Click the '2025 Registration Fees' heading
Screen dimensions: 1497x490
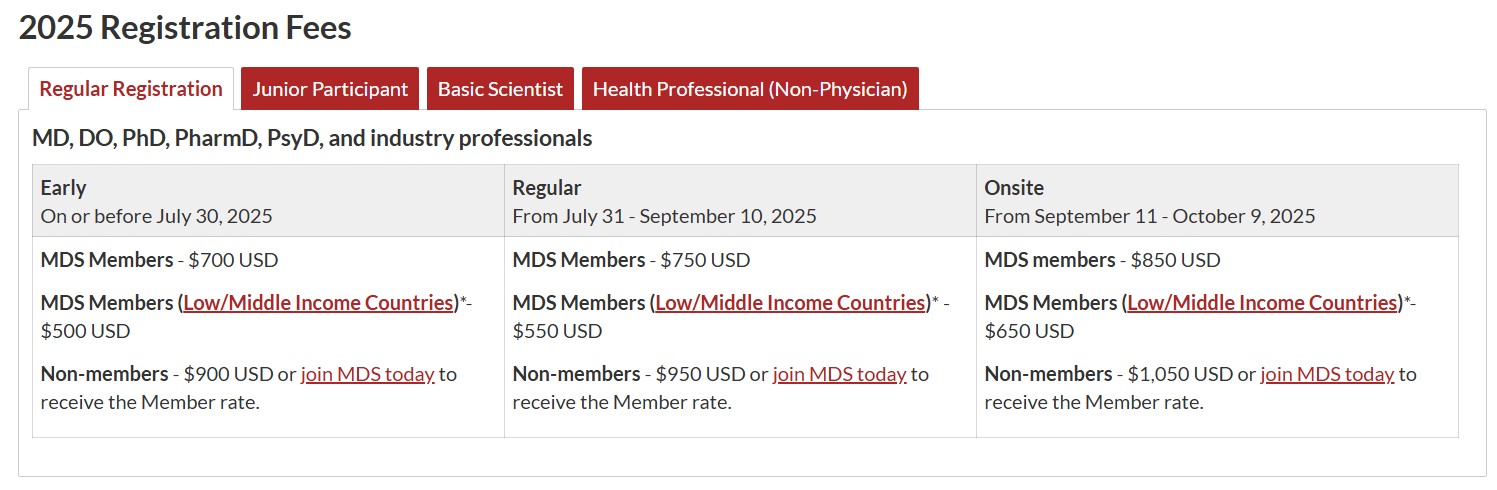[185, 27]
